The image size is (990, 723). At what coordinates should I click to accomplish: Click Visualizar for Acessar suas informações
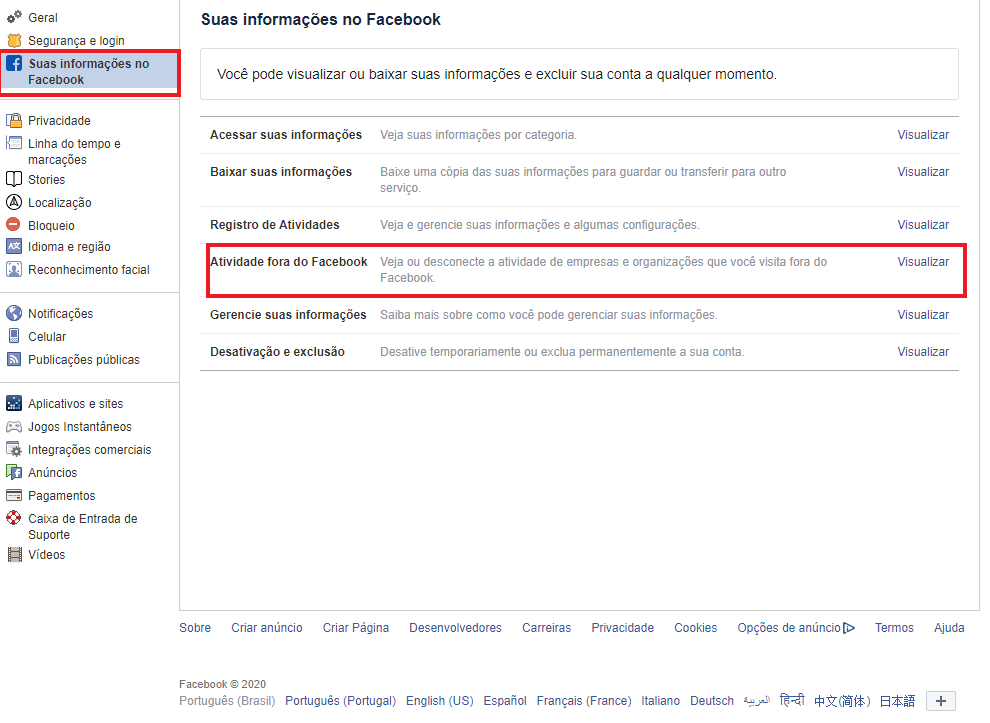coord(923,134)
